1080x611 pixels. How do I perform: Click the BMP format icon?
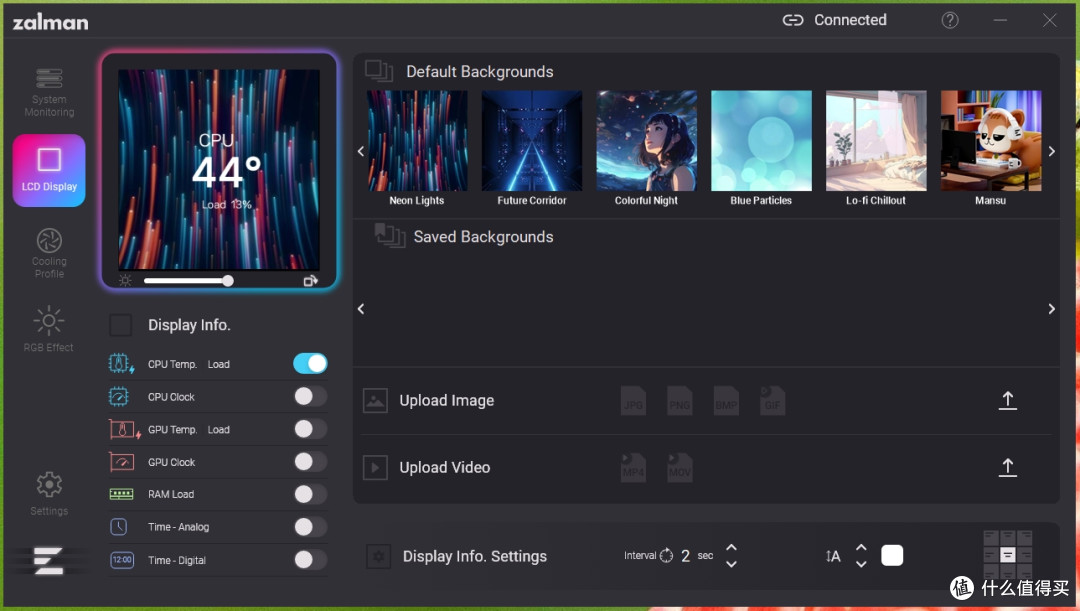726,400
